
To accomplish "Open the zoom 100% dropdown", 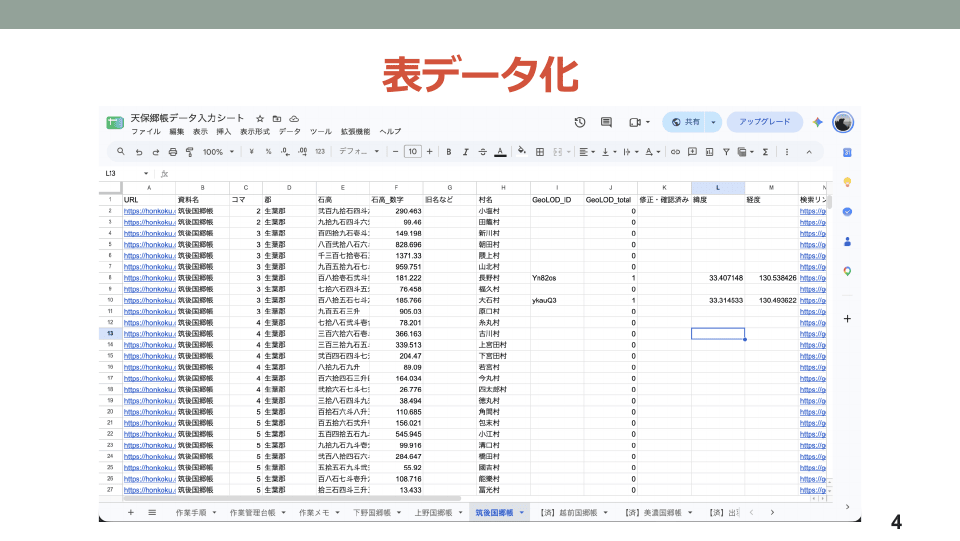I will 219,152.
